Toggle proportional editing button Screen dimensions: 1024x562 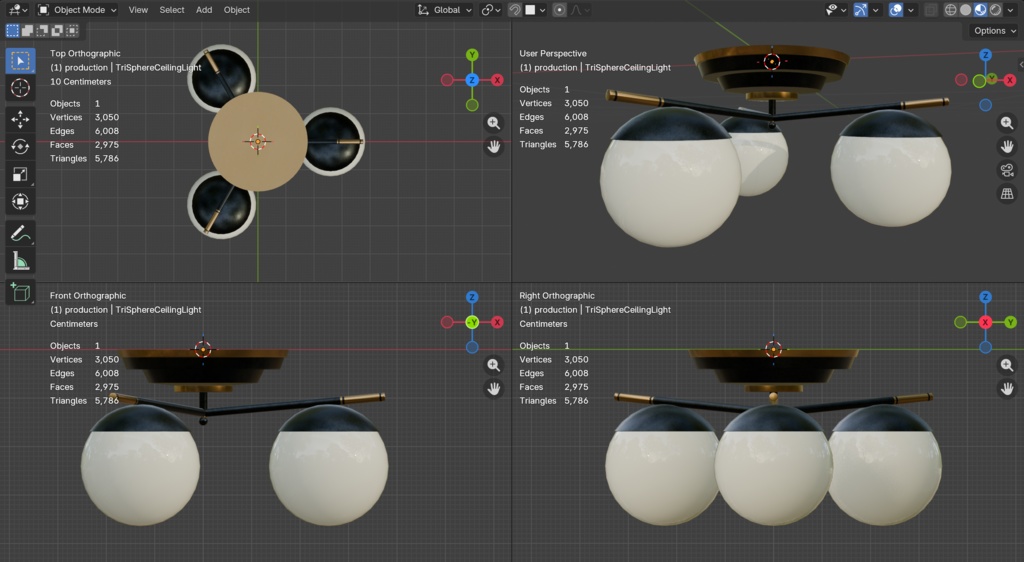559,10
